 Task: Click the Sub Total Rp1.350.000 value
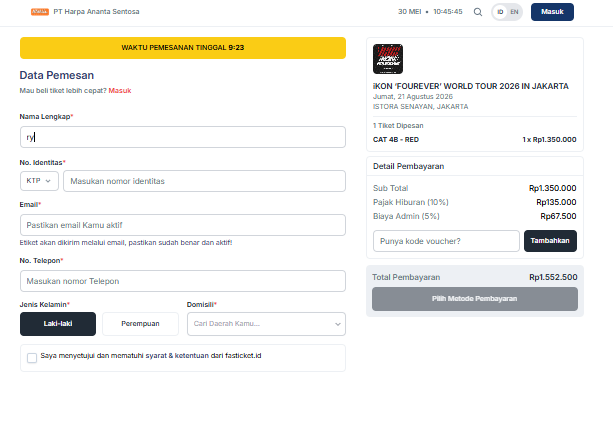552,188
